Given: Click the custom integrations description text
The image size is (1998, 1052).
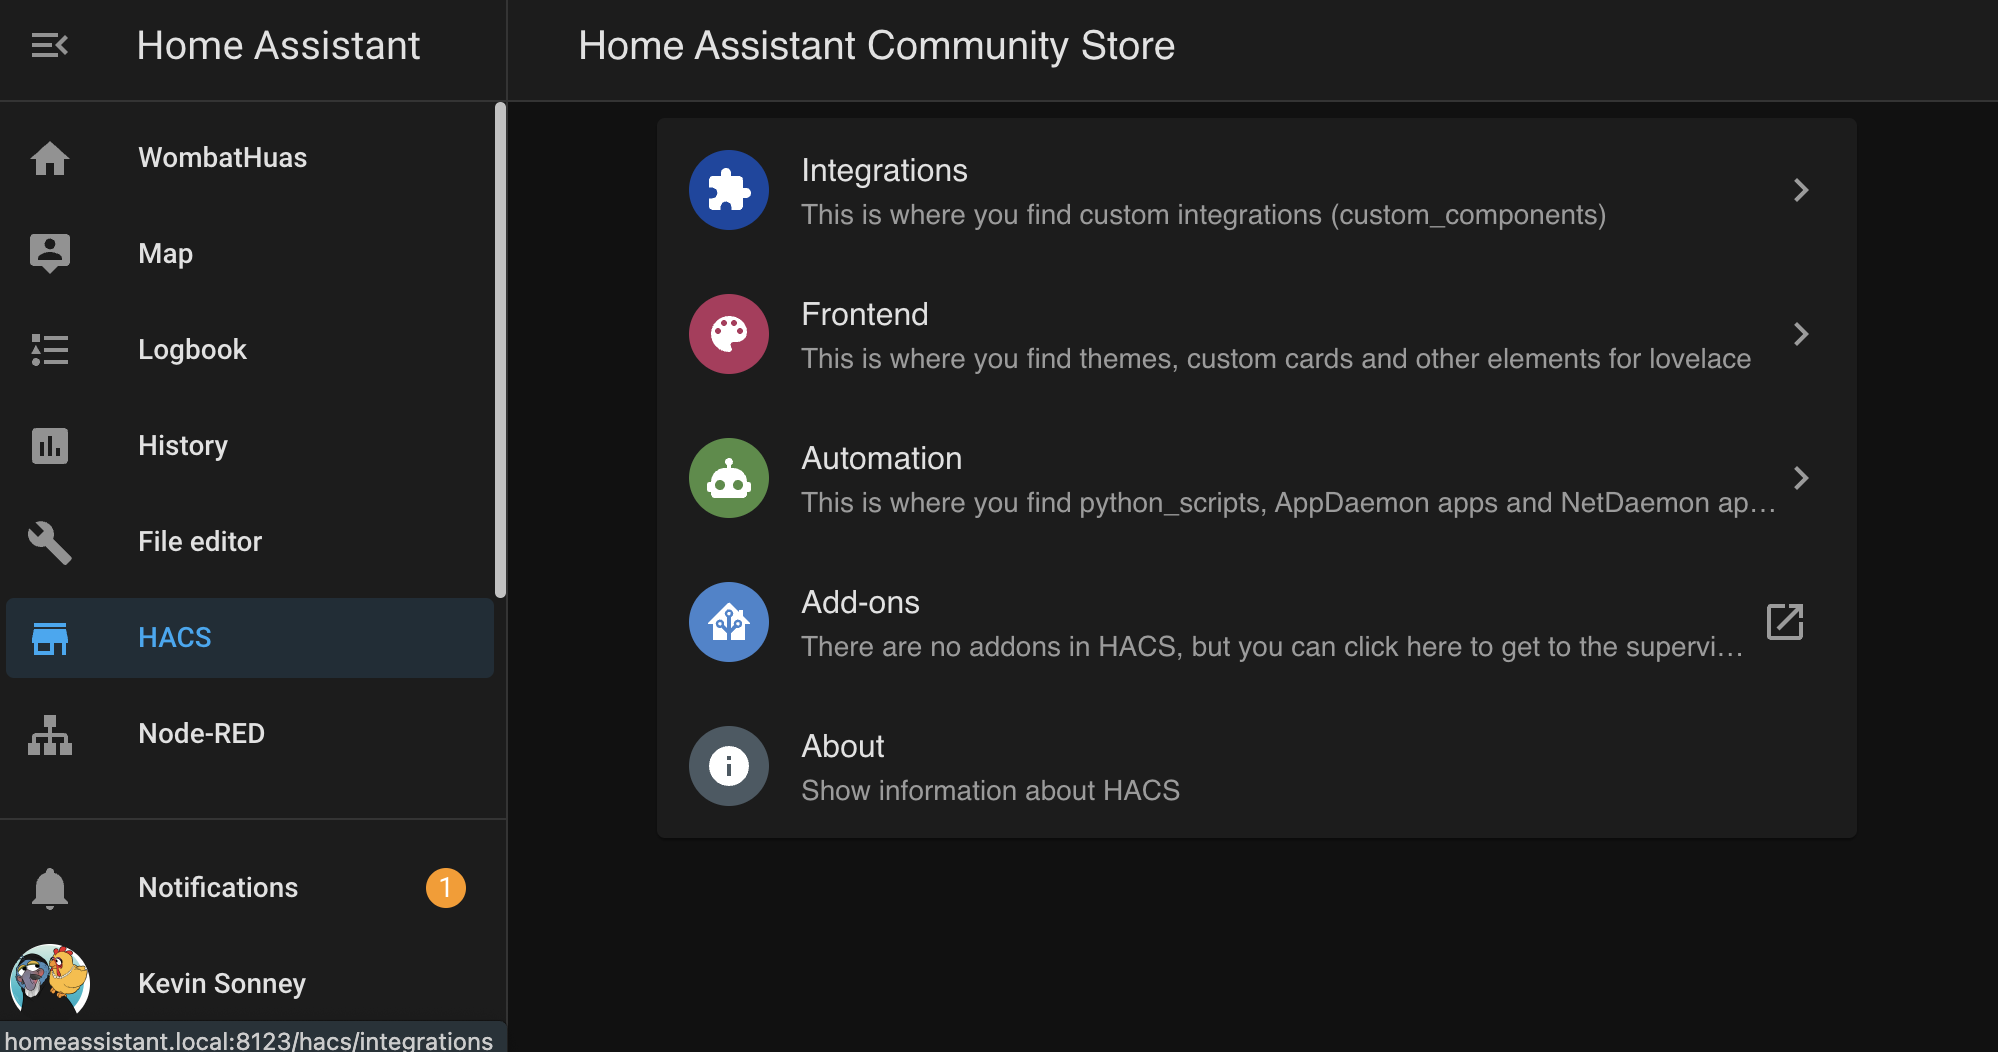Looking at the screenshot, I should tap(1204, 215).
